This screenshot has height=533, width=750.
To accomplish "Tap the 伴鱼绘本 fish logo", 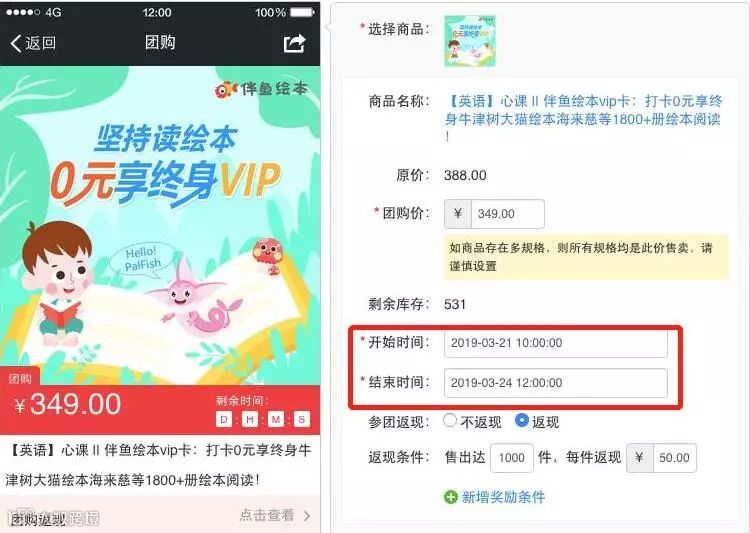I will pyautogui.click(x=226, y=89).
